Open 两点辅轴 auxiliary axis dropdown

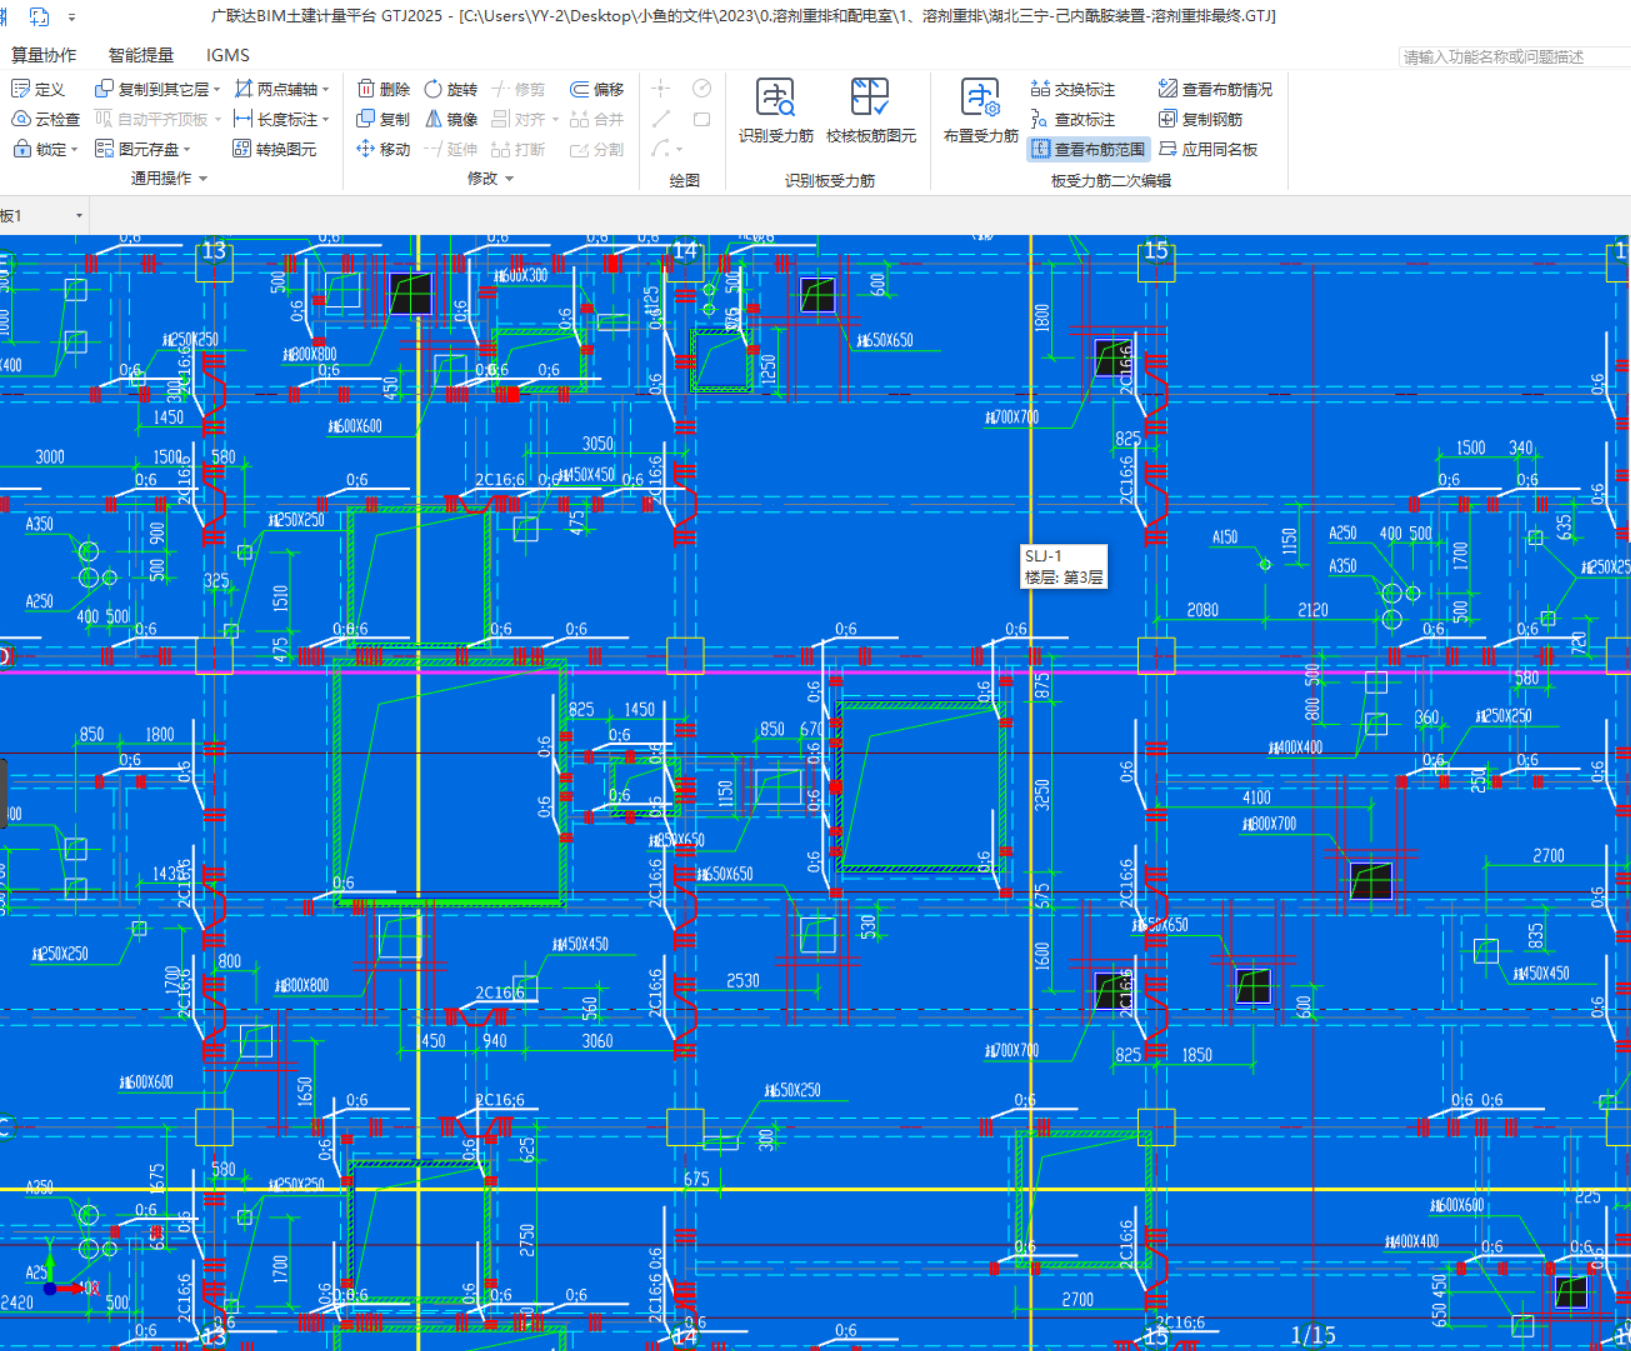tap(326, 90)
